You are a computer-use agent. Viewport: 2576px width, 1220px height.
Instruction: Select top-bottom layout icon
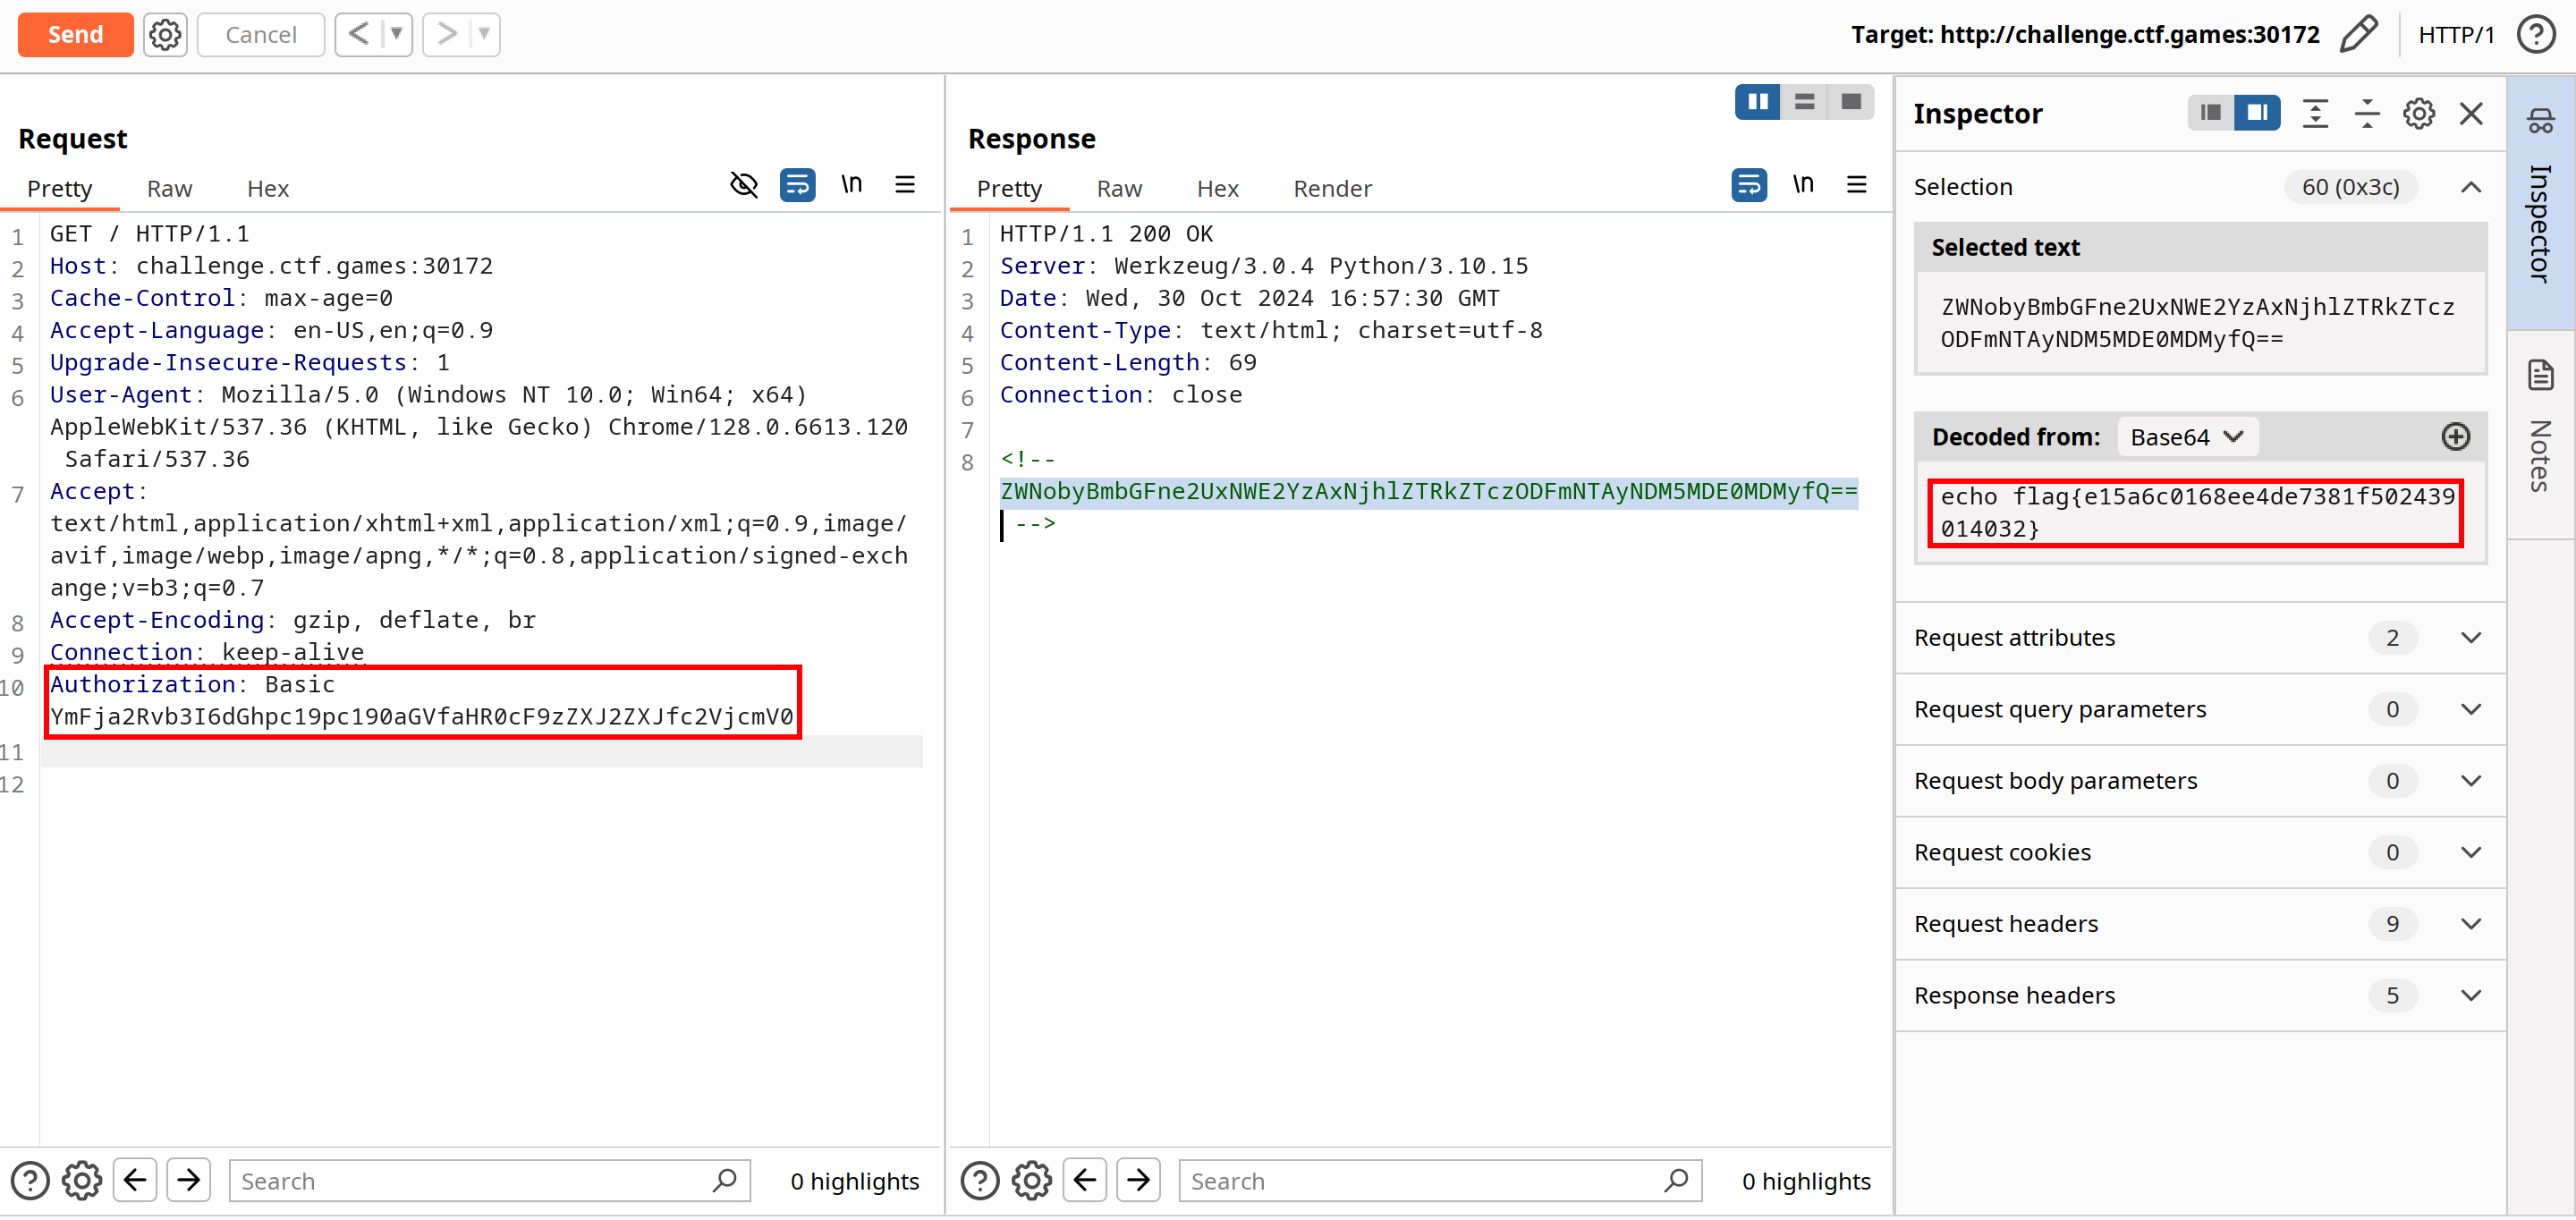[x=1804, y=102]
